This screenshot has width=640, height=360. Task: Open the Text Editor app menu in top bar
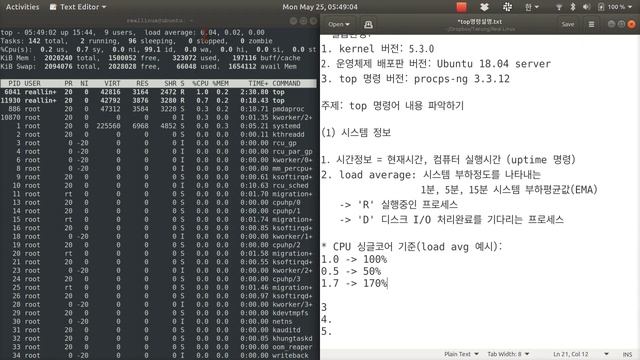(78, 7)
